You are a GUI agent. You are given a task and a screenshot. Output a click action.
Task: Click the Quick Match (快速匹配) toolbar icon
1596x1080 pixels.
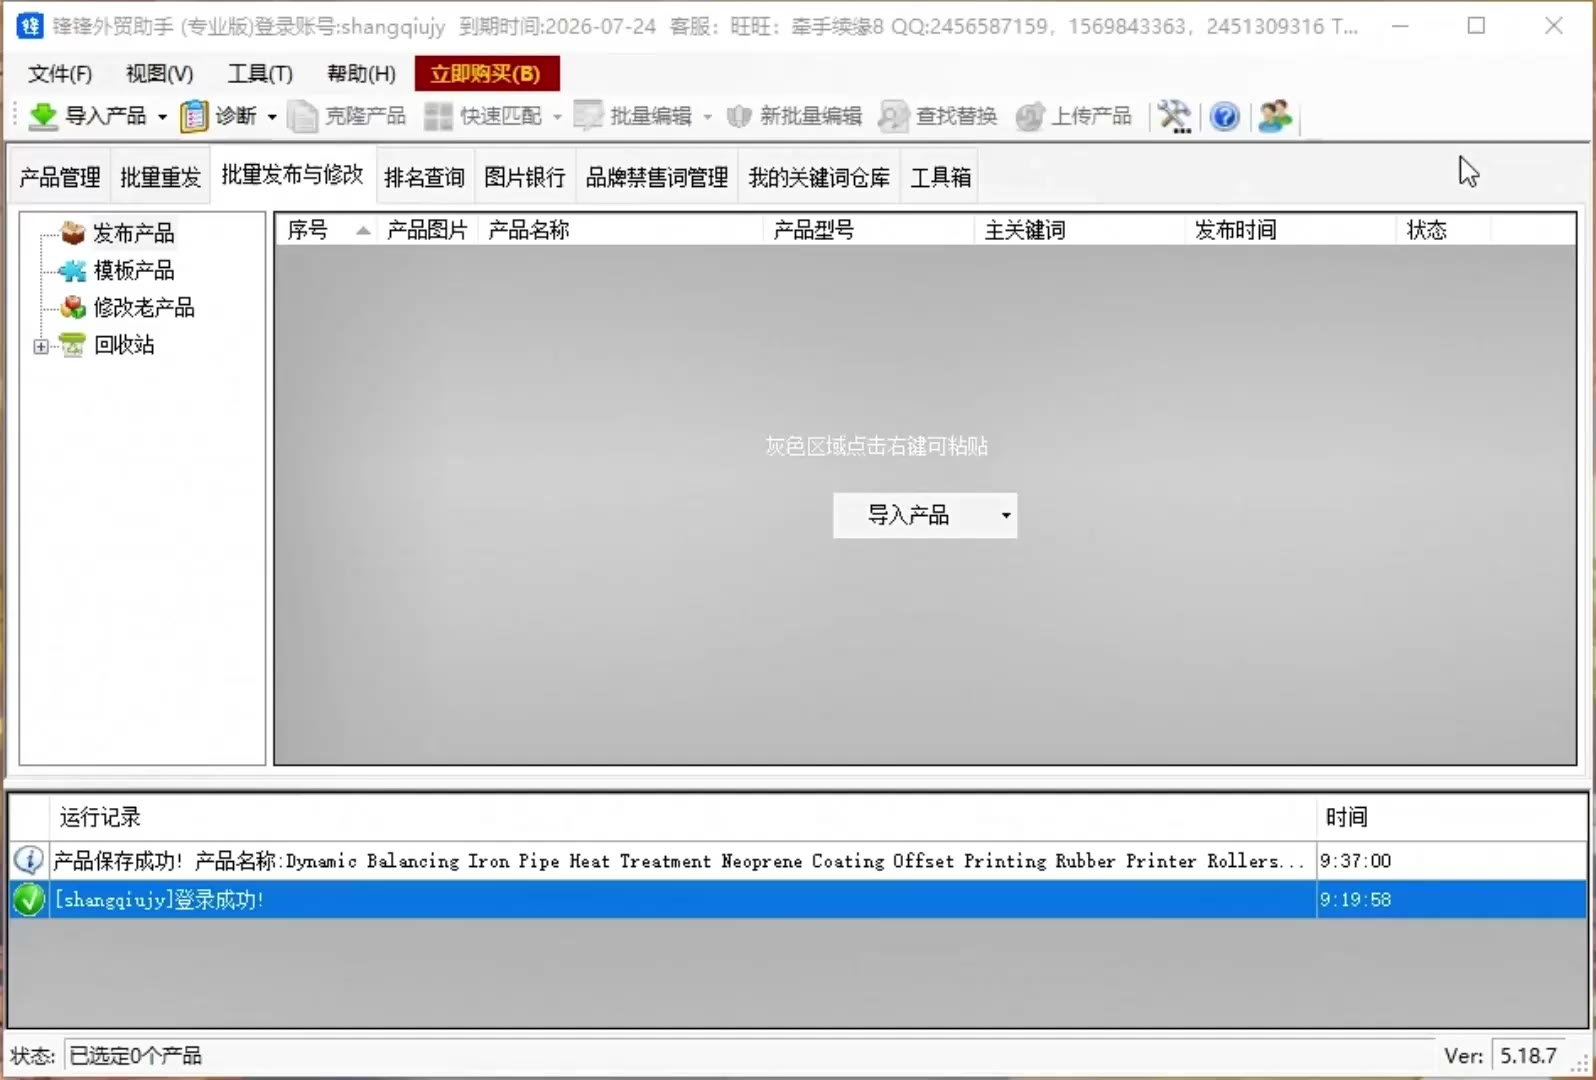point(438,116)
